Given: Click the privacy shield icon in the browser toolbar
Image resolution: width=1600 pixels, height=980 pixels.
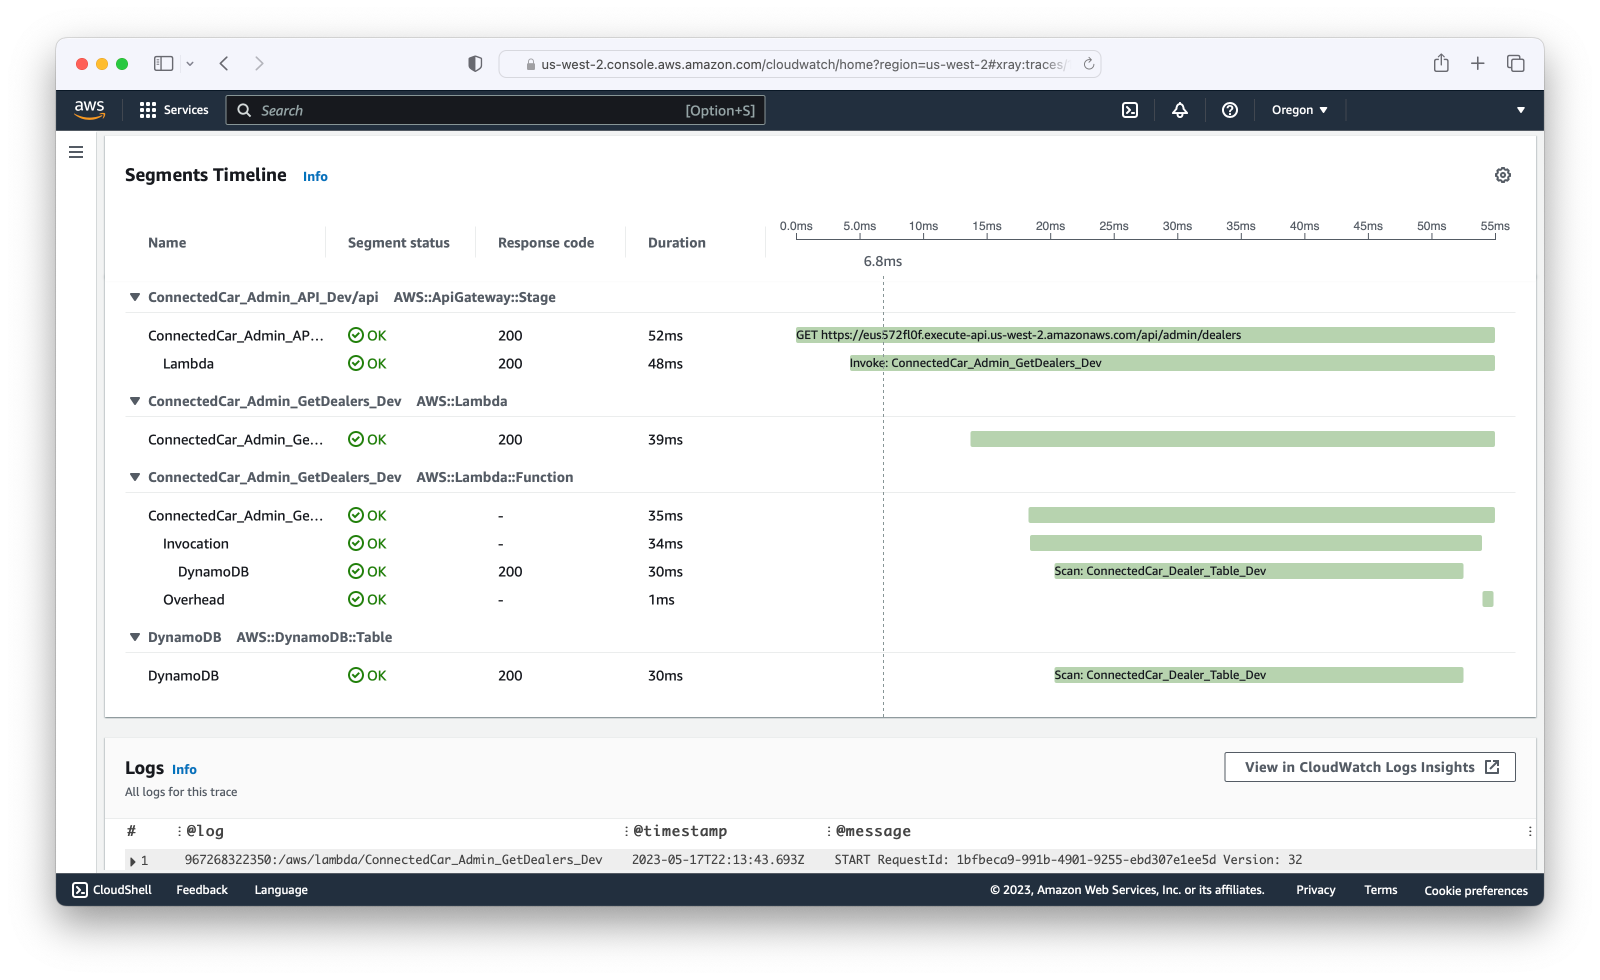Looking at the screenshot, I should point(475,63).
